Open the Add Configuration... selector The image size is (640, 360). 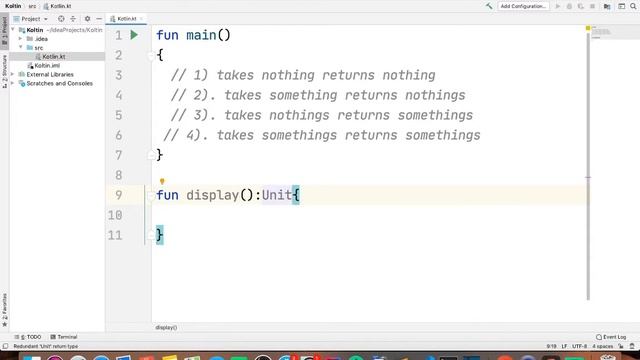(523, 6)
